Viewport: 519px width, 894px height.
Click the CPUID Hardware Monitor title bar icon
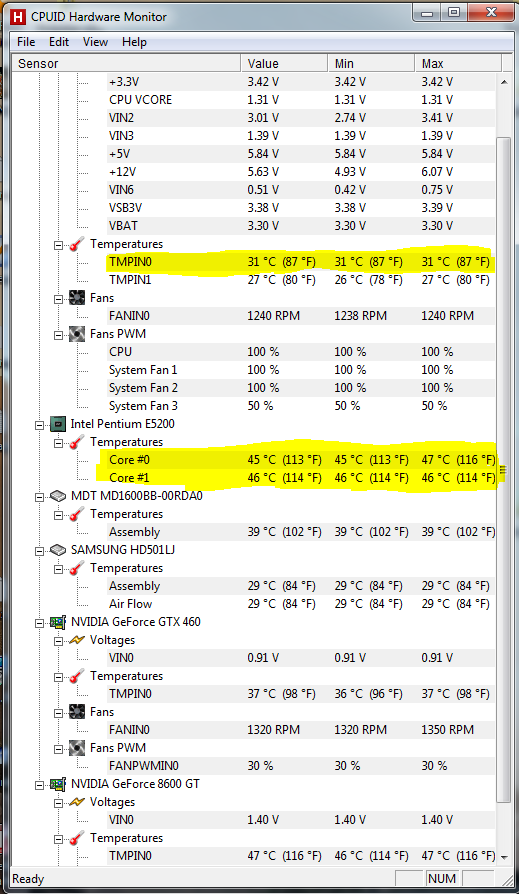click(18, 17)
